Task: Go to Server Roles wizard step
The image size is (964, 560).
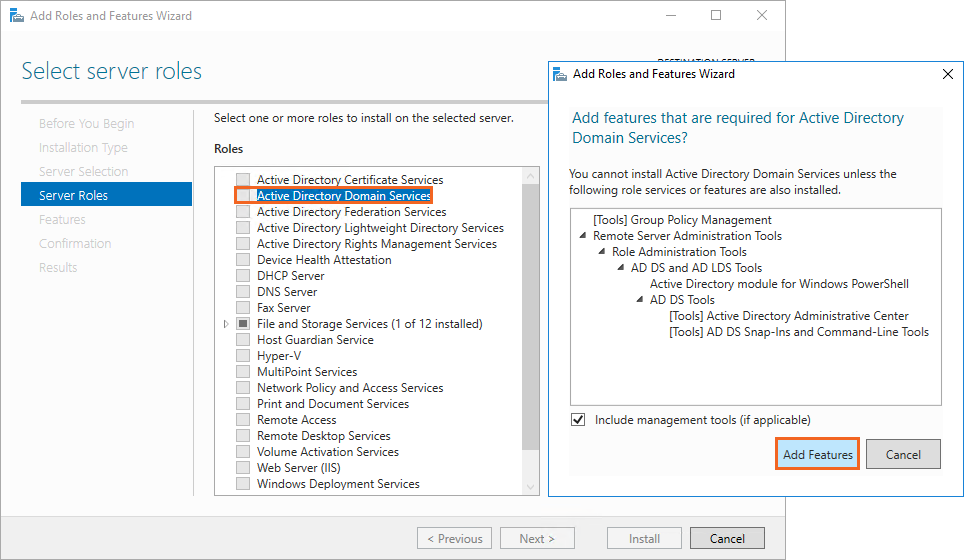Action: click(73, 195)
